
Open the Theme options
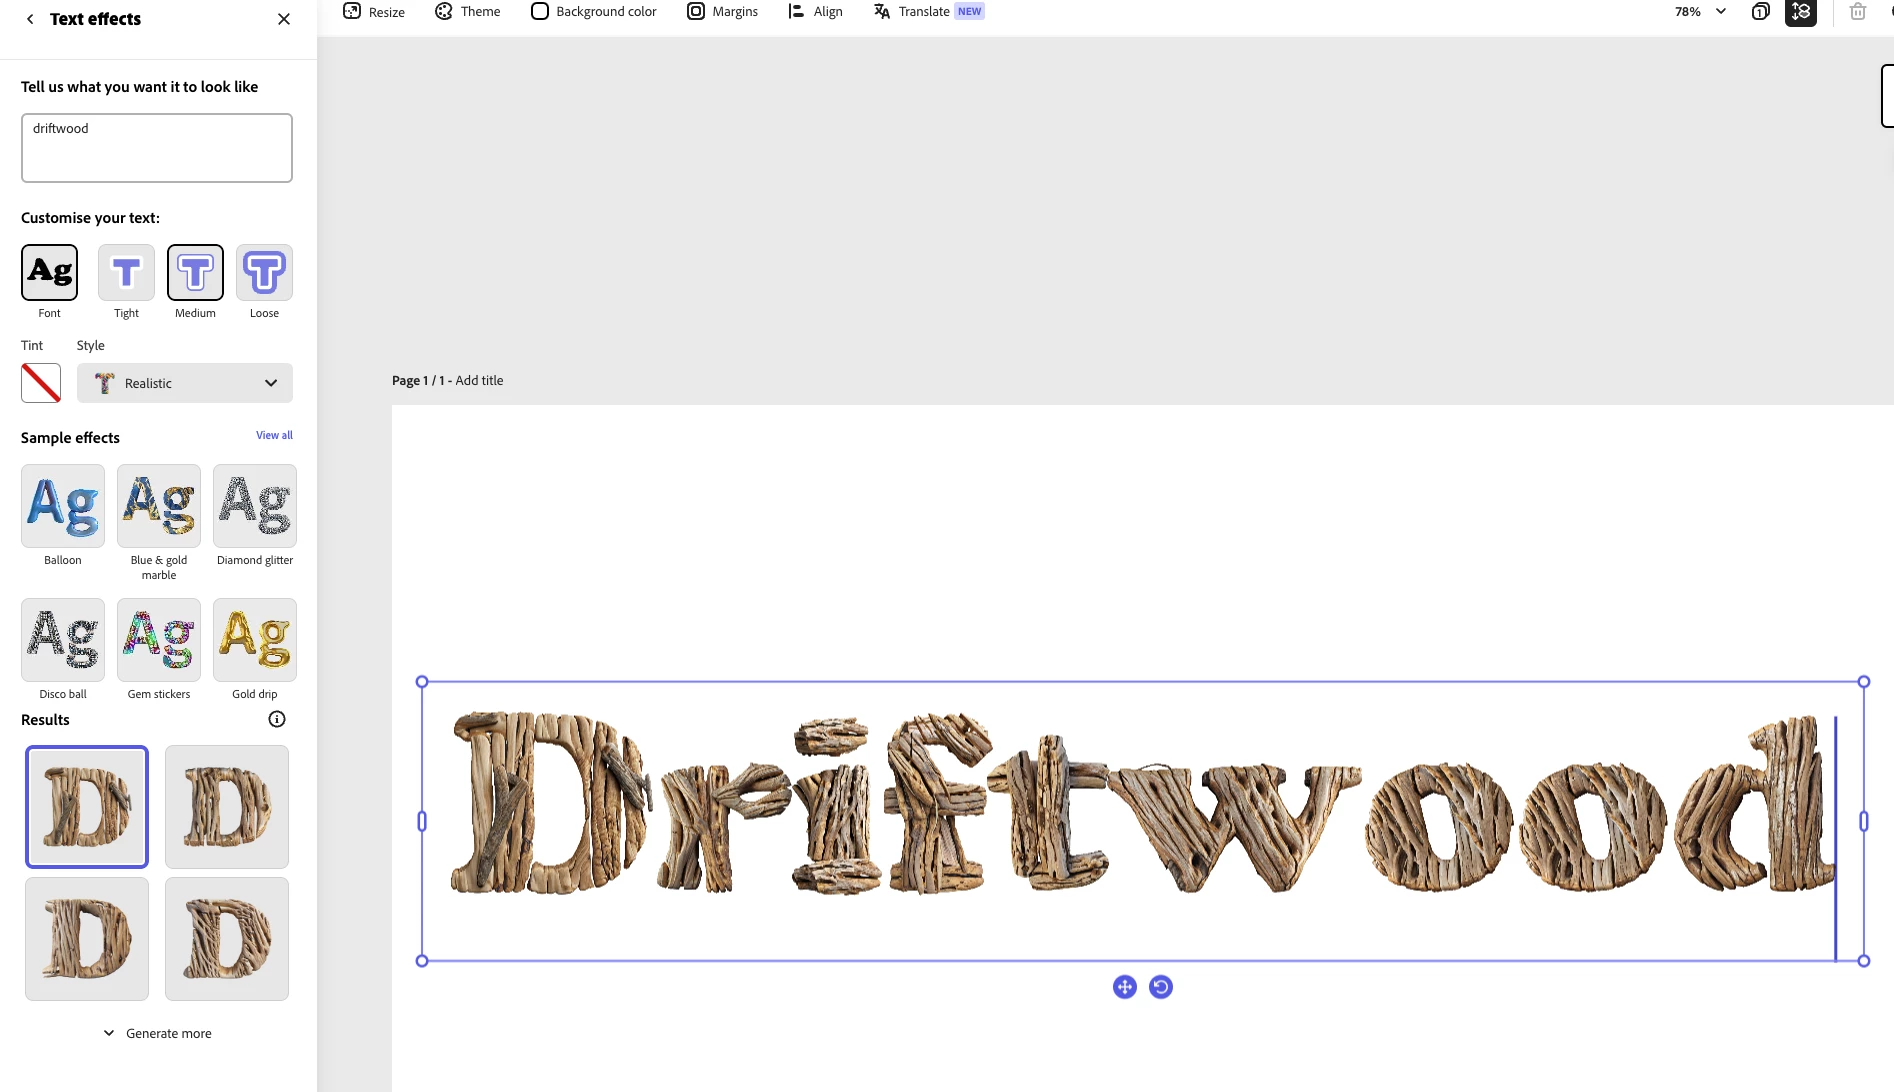(468, 12)
